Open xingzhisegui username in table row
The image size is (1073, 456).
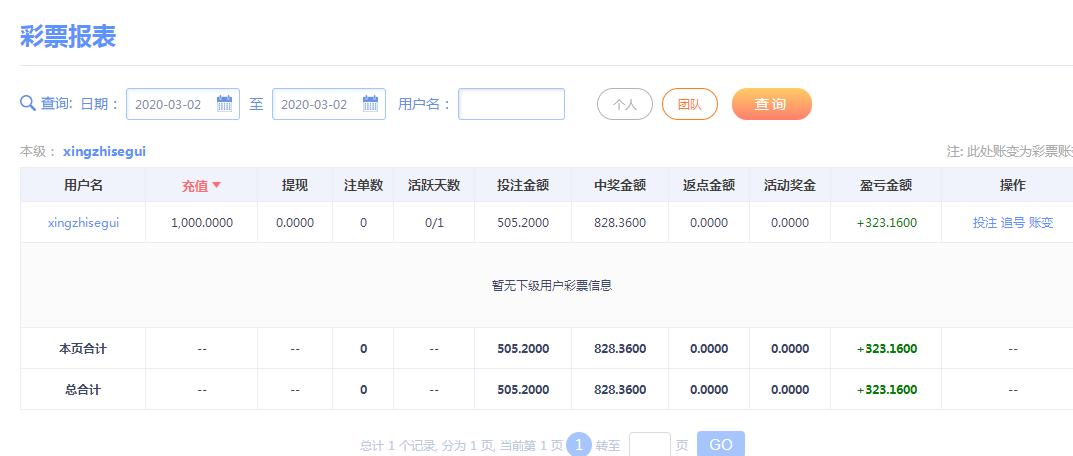83,223
